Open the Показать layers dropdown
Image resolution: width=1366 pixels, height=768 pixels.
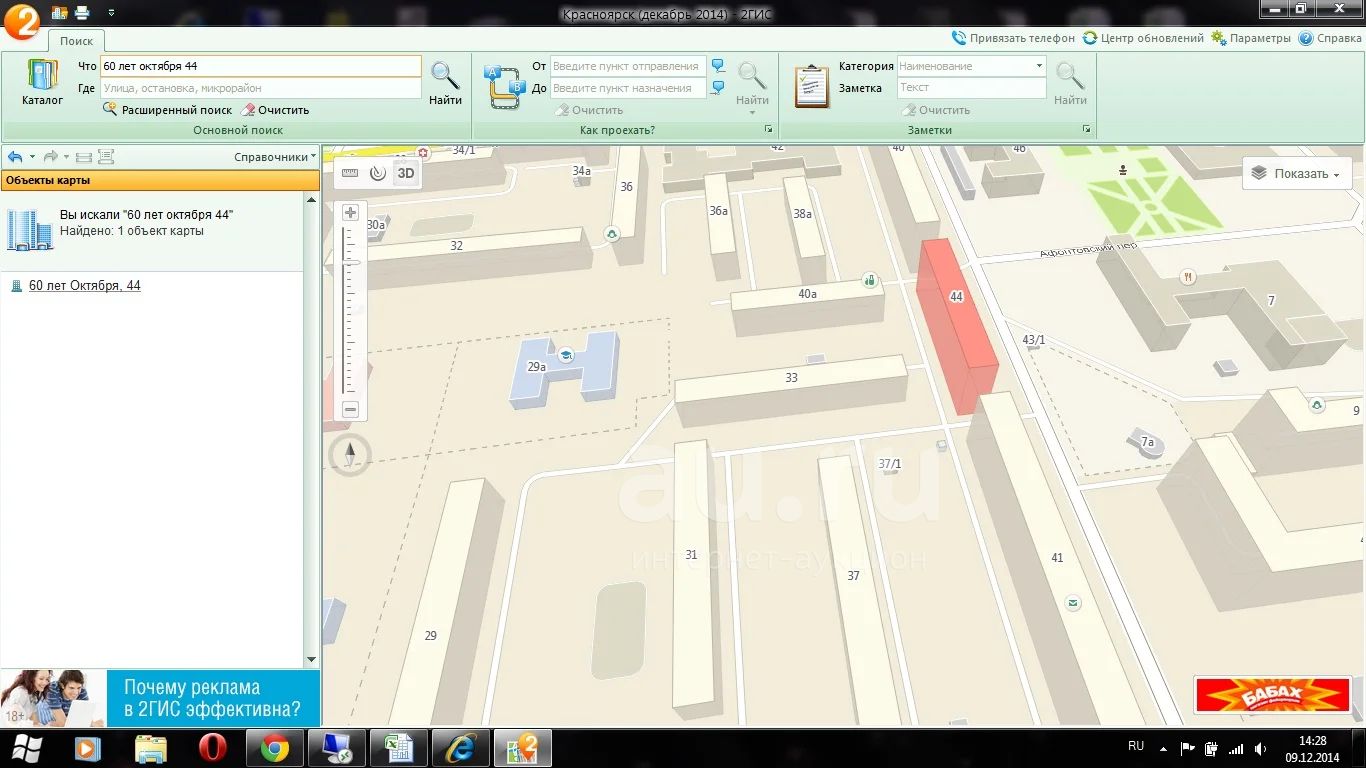click(1297, 173)
